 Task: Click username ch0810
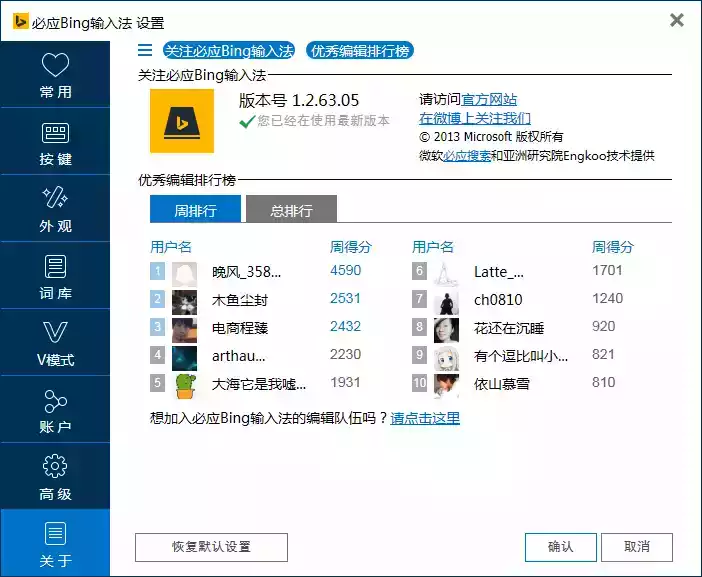(498, 300)
